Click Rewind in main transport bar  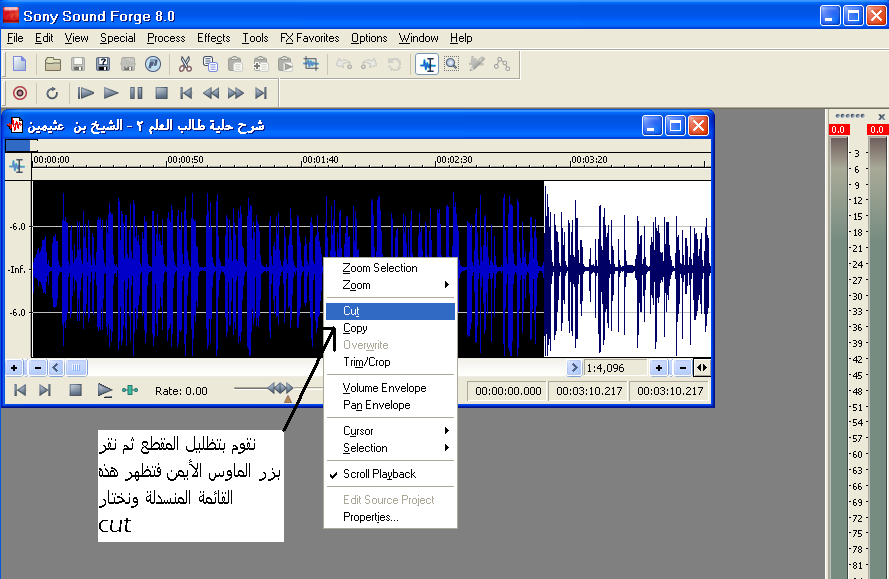[211, 93]
